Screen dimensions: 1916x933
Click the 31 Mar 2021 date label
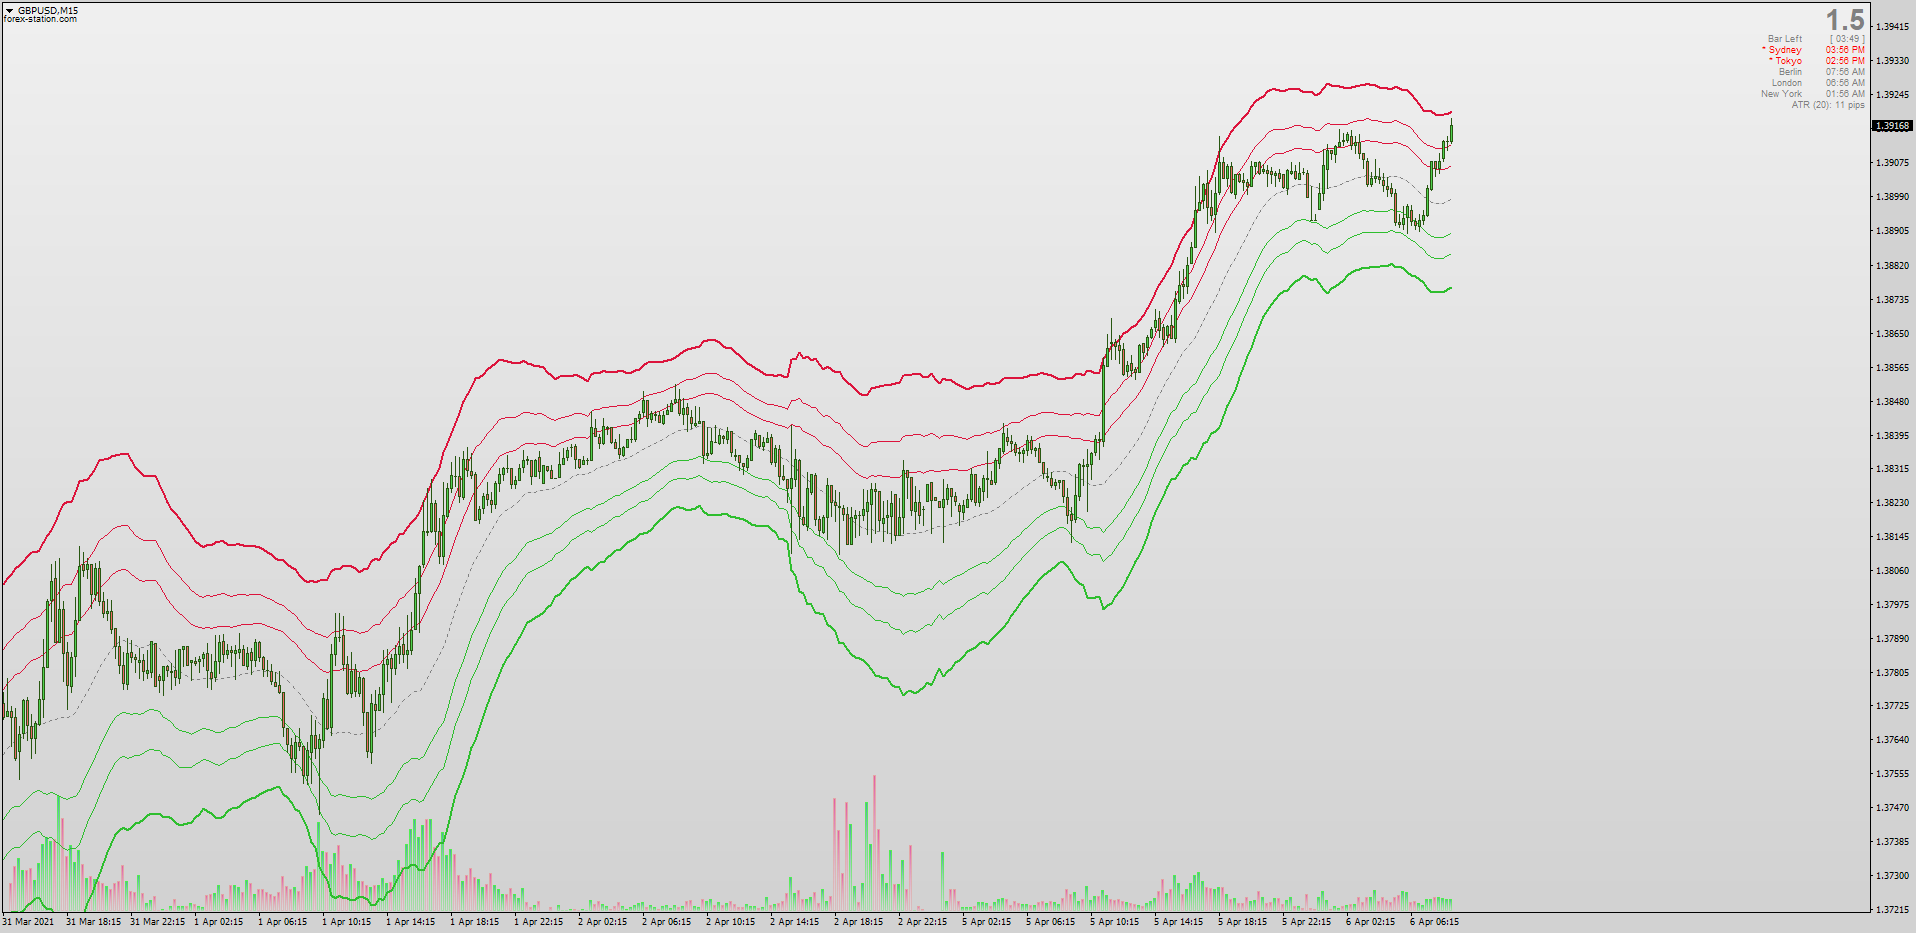click(x=29, y=922)
